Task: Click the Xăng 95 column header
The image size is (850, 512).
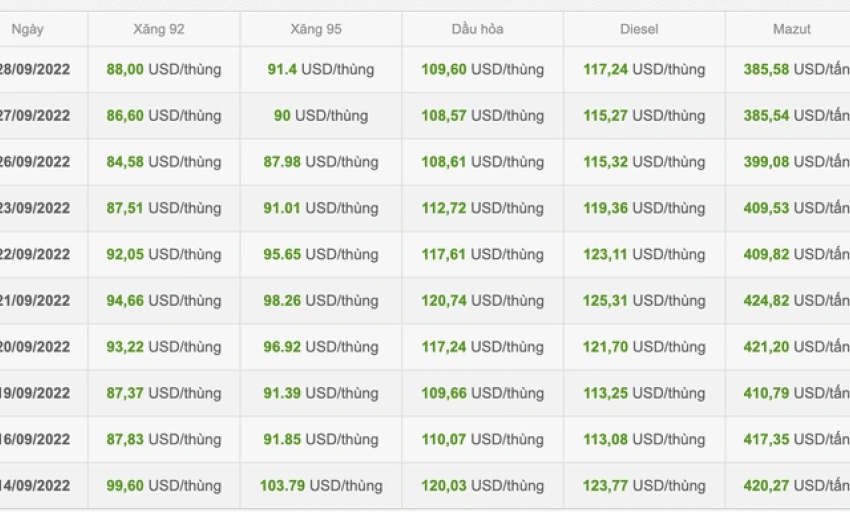Action: [x=316, y=29]
